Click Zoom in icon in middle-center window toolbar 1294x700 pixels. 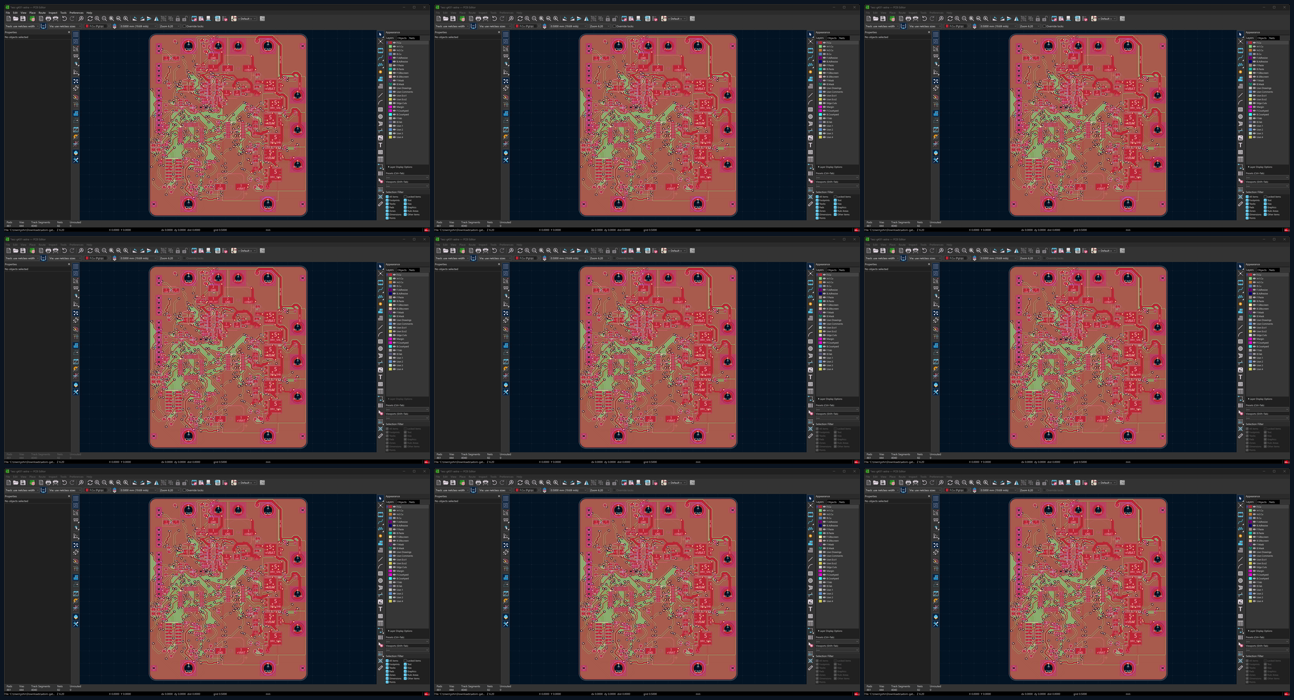tap(527, 251)
